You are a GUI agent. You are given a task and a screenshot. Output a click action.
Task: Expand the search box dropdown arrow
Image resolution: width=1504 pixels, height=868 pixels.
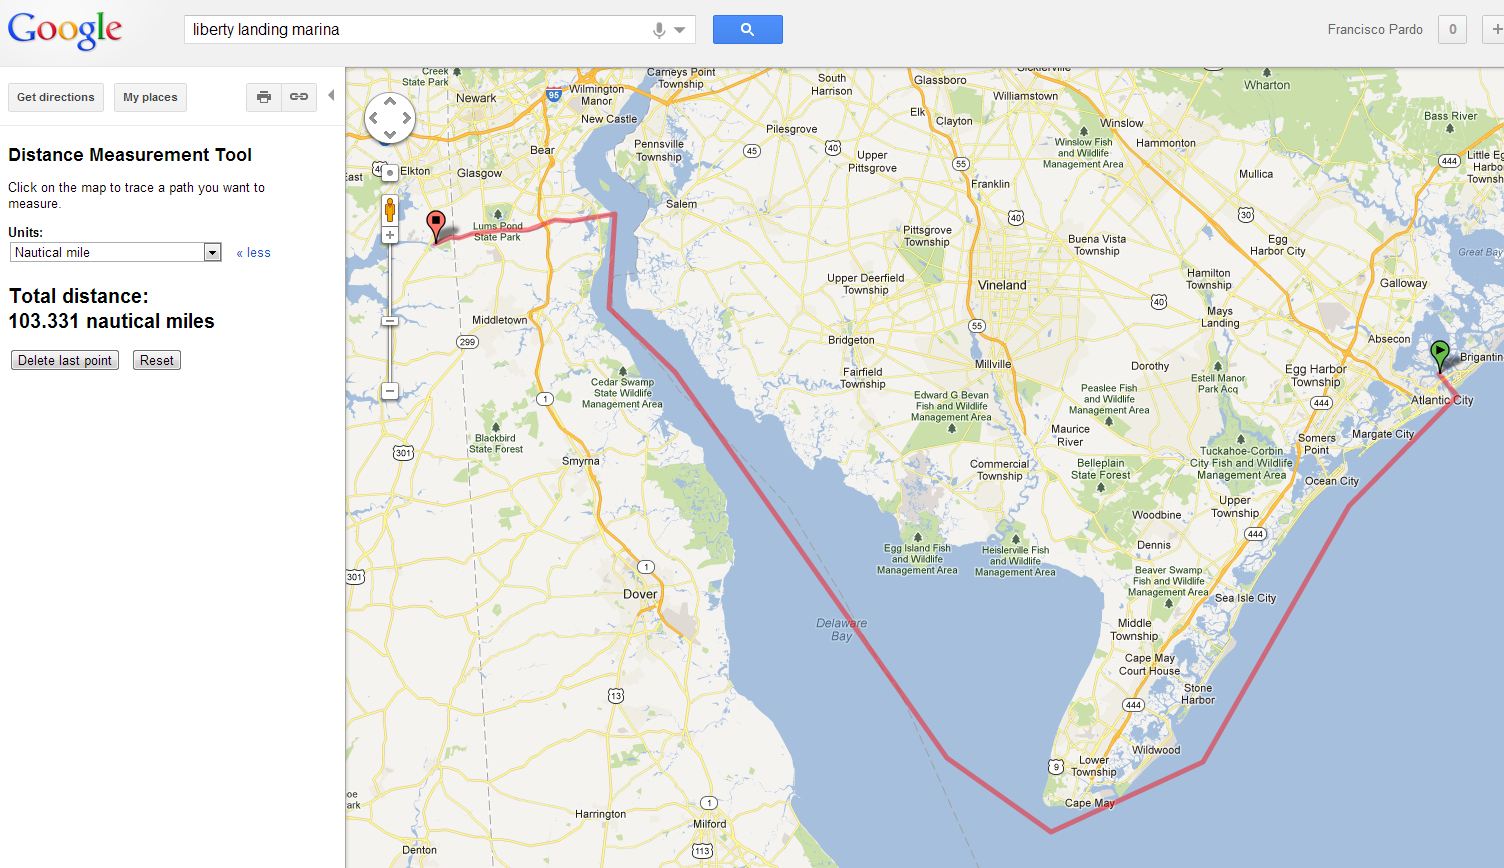pos(680,30)
